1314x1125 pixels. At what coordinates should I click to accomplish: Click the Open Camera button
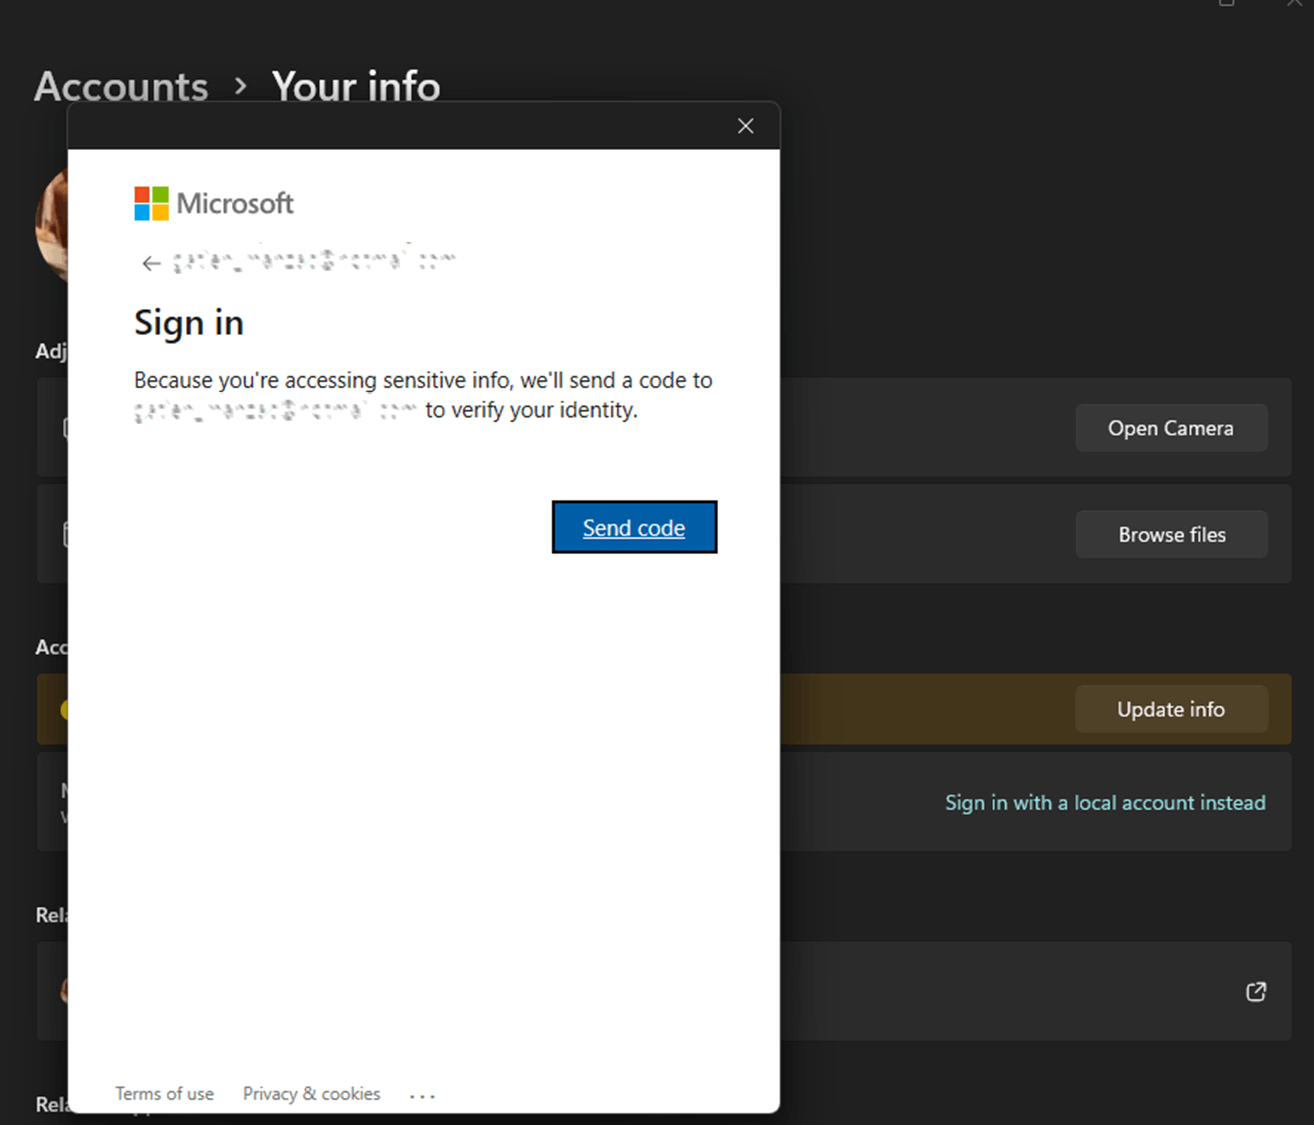click(x=1170, y=428)
